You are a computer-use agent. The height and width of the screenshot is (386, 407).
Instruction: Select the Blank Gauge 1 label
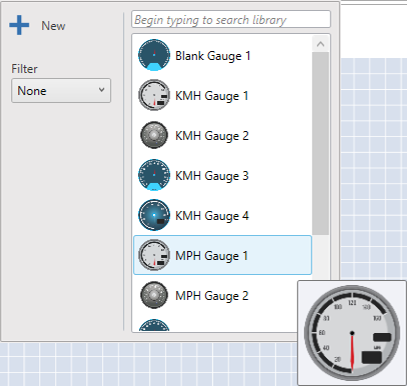point(213,56)
